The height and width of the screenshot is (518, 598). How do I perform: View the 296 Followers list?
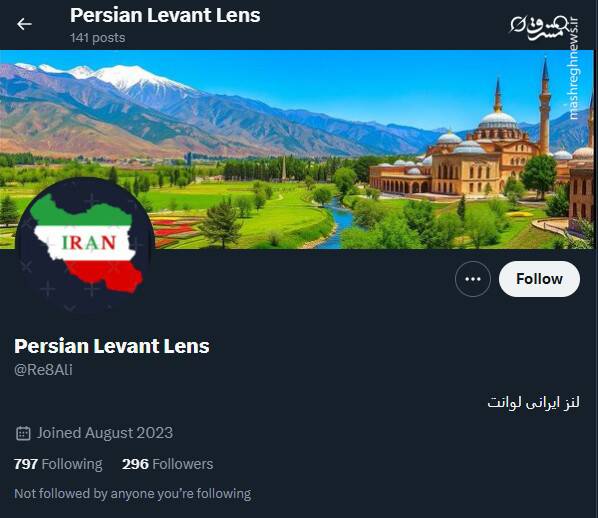(x=167, y=464)
